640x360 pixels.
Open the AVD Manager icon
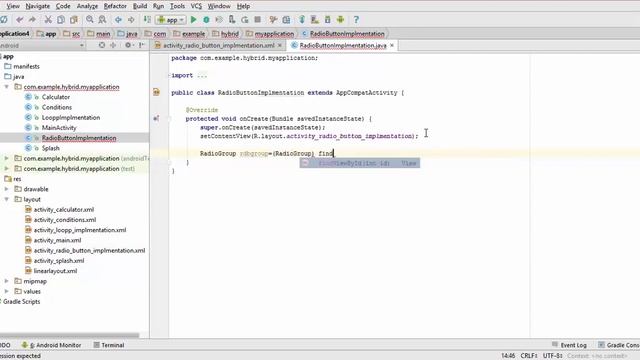coord(315,20)
